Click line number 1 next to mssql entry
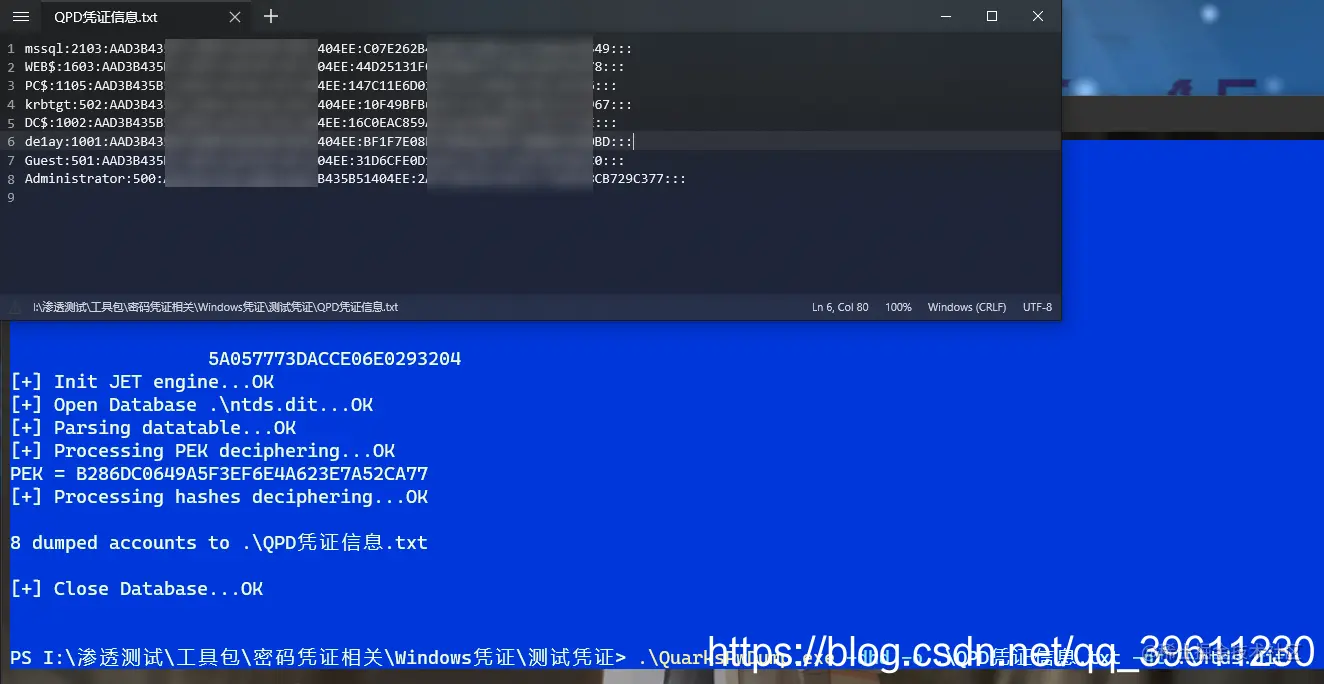 point(10,47)
